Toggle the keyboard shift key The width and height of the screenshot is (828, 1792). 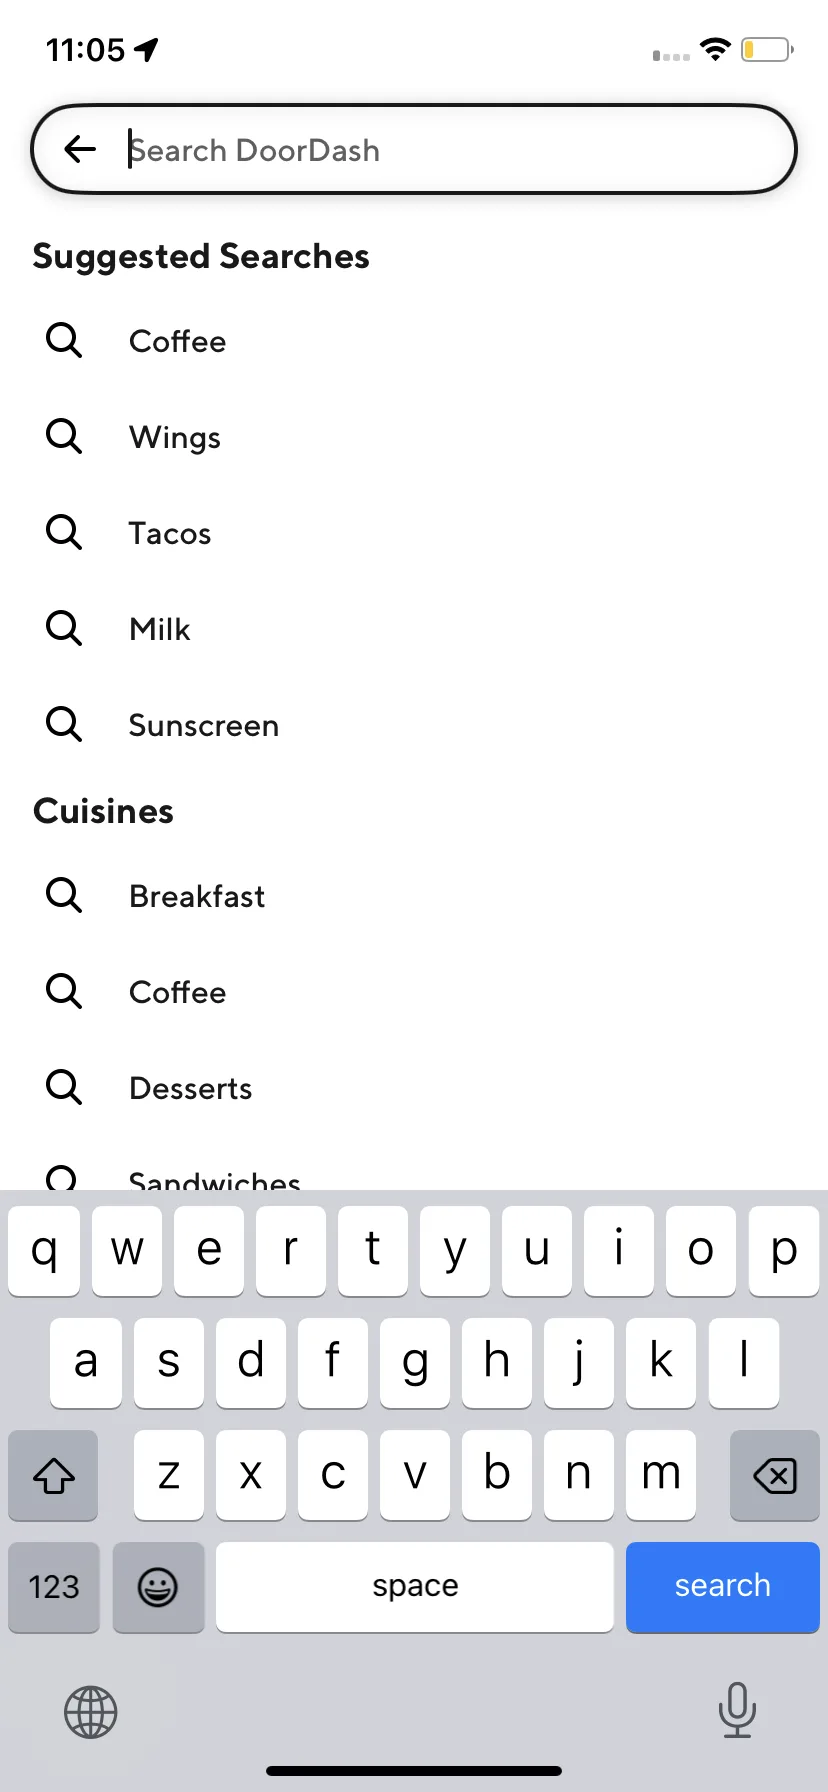tap(54, 1475)
